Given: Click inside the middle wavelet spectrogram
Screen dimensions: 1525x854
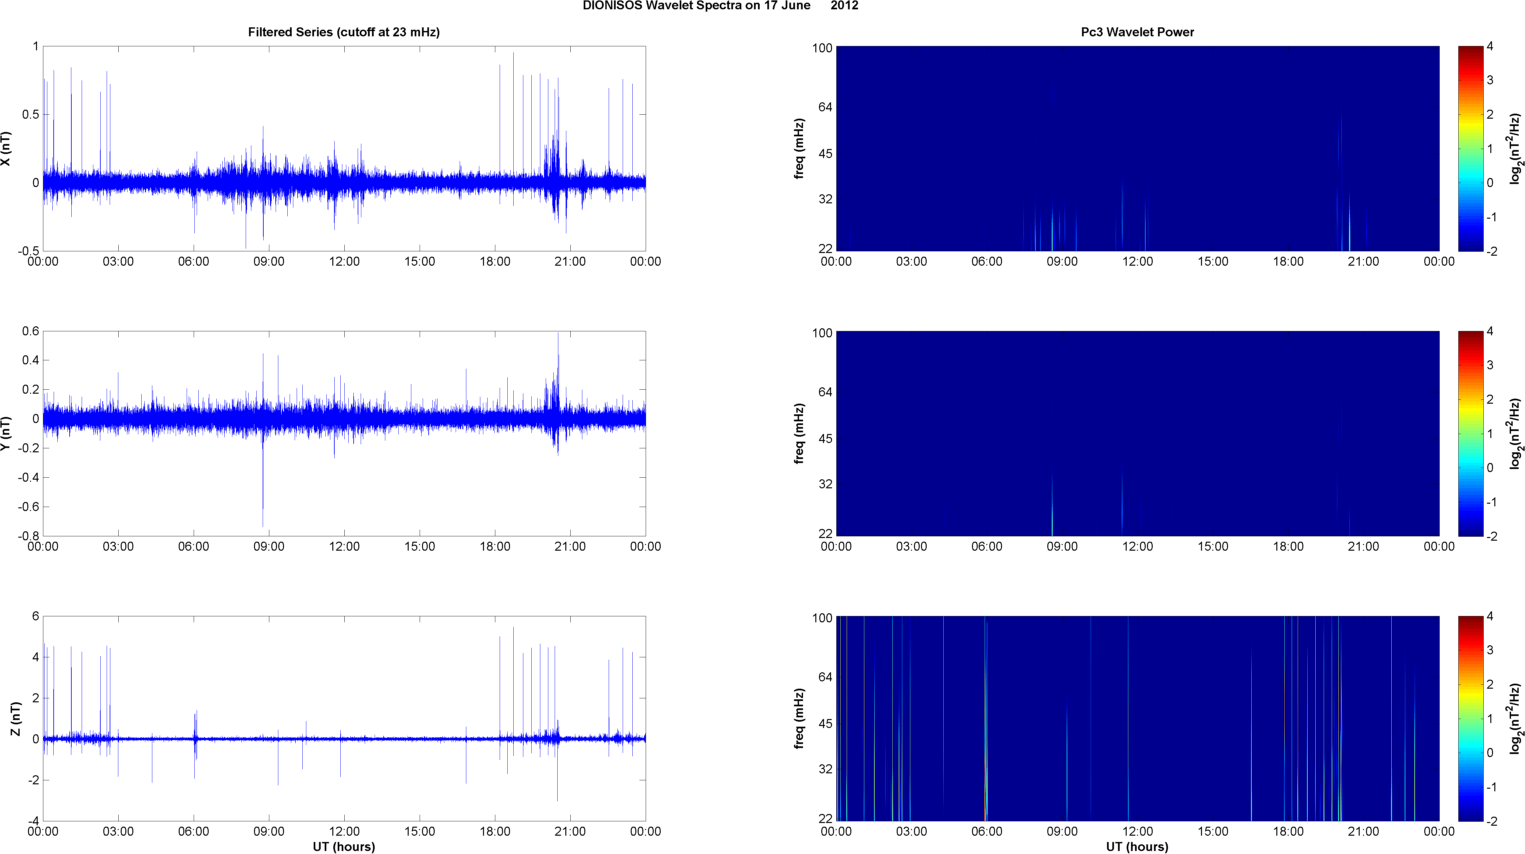Looking at the screenshot, I should click(x=1137, y=433).
